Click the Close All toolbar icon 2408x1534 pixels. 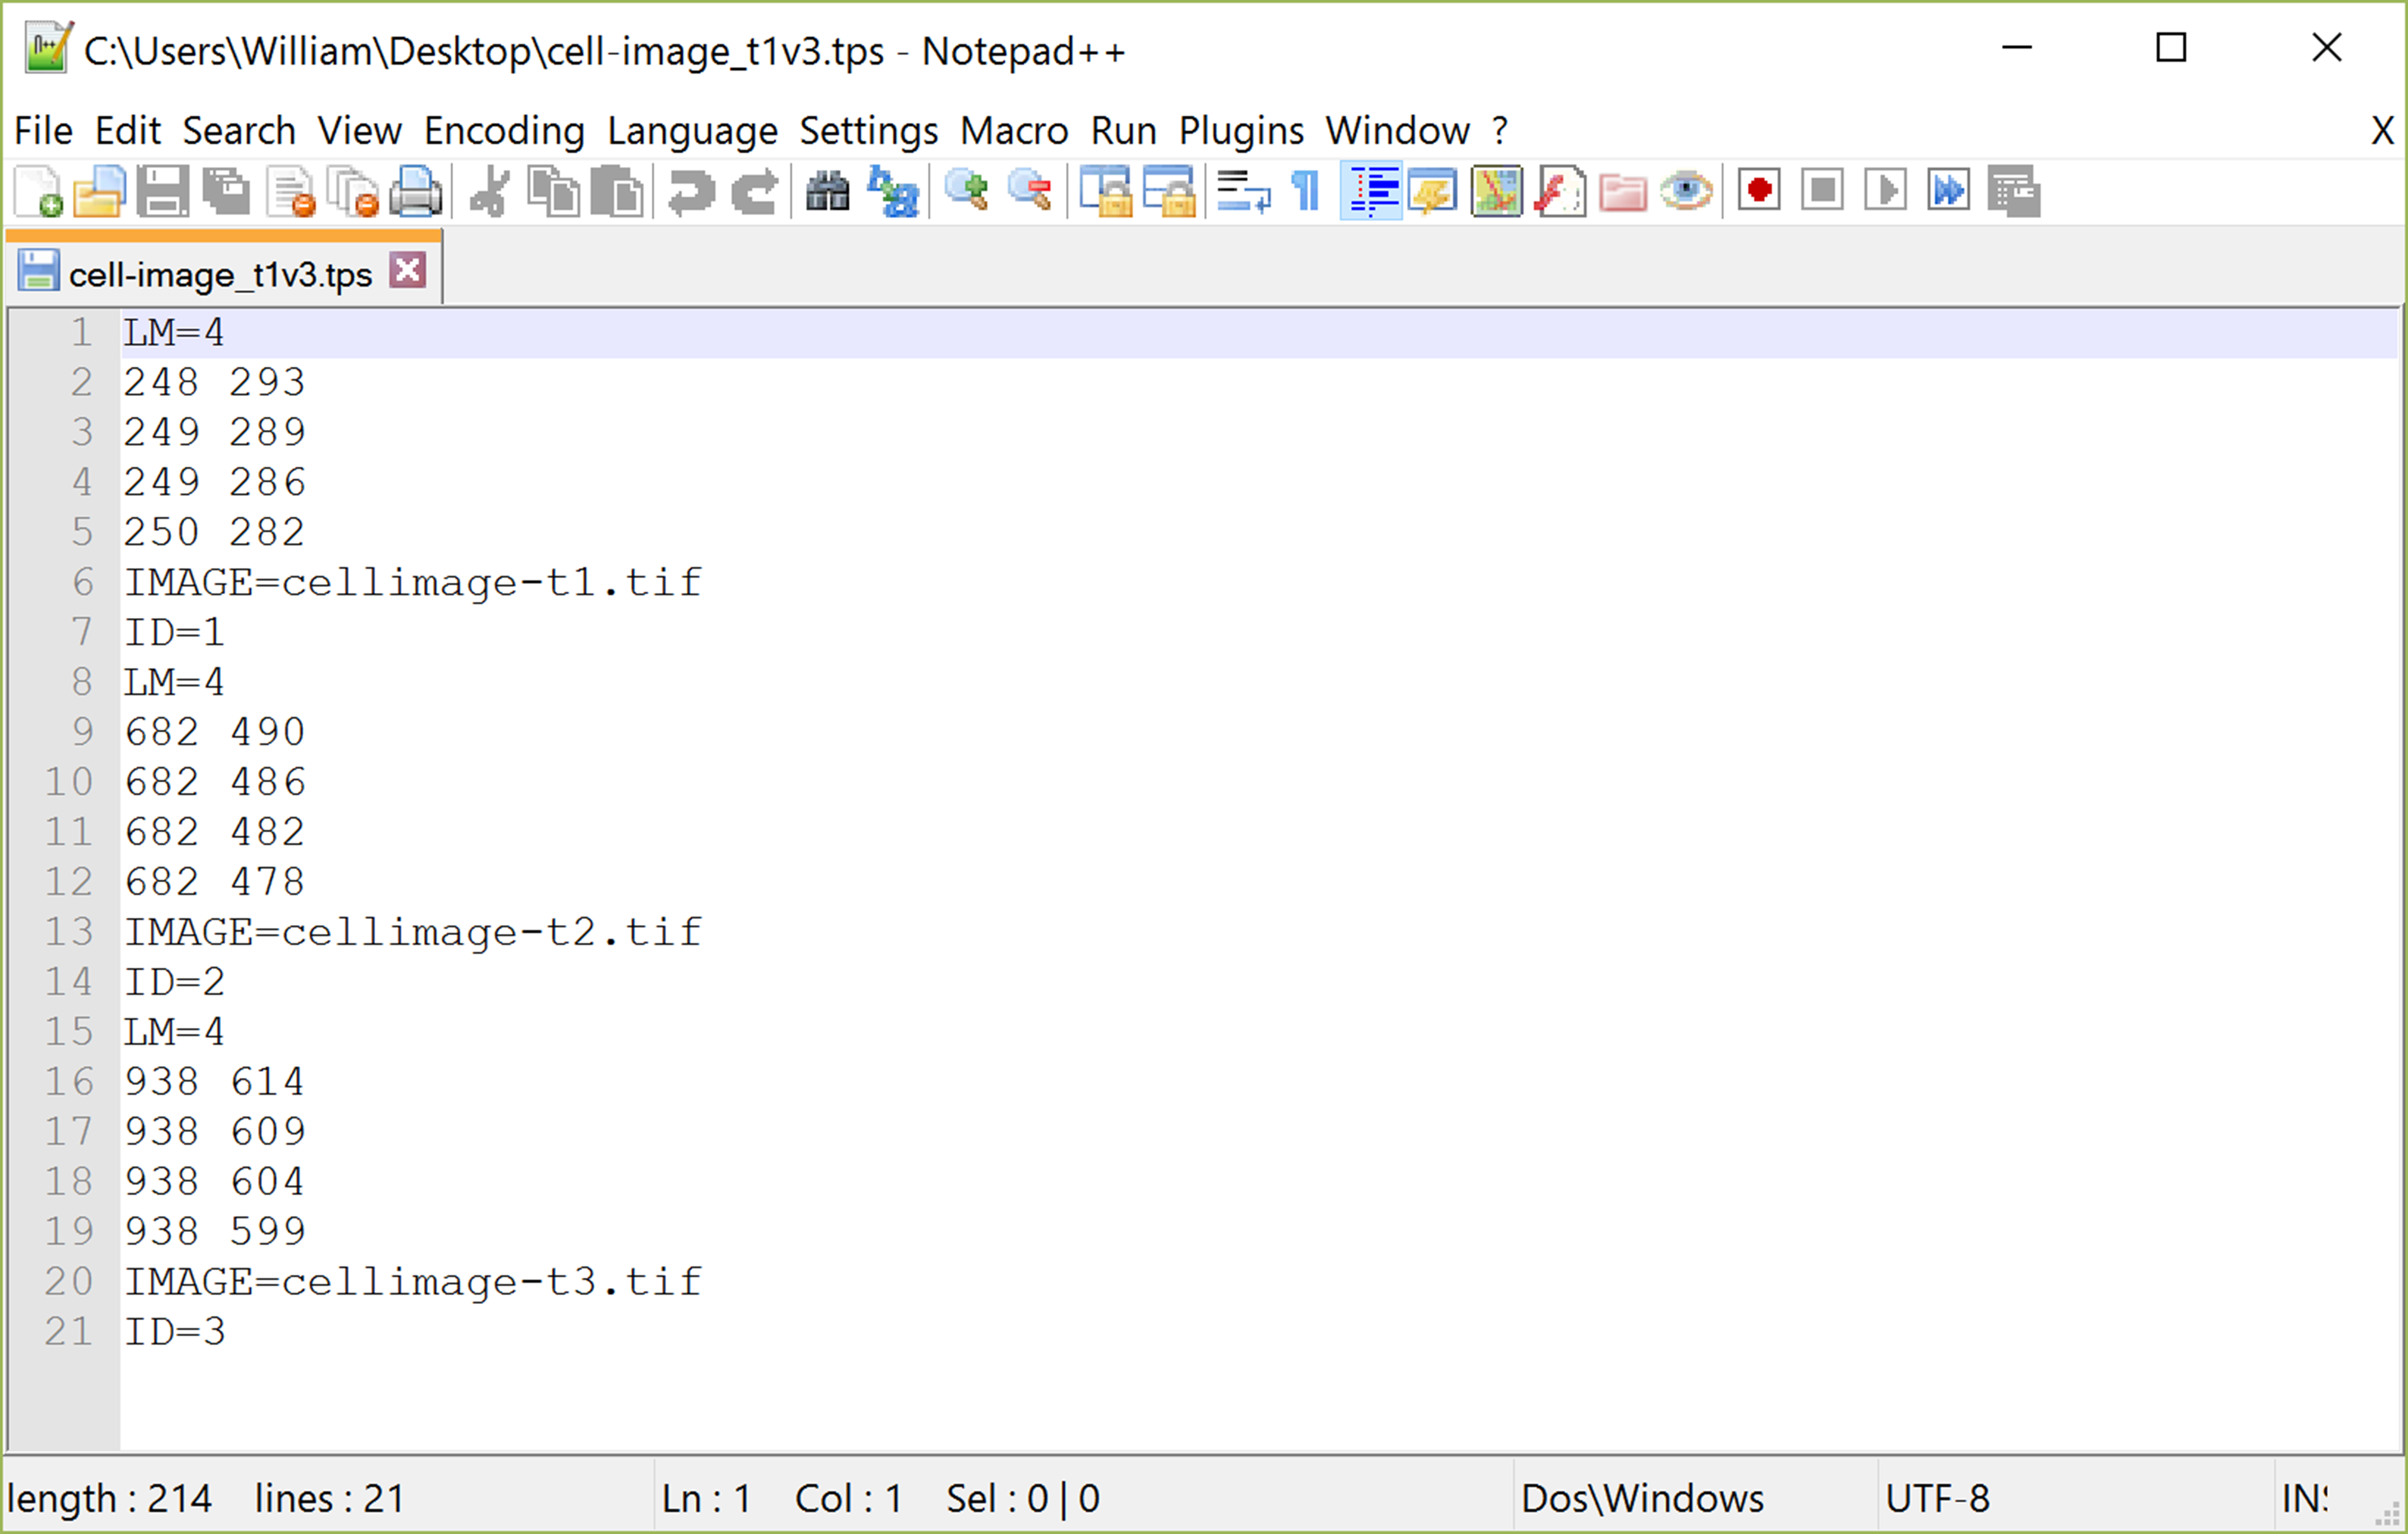click(353, 191)
